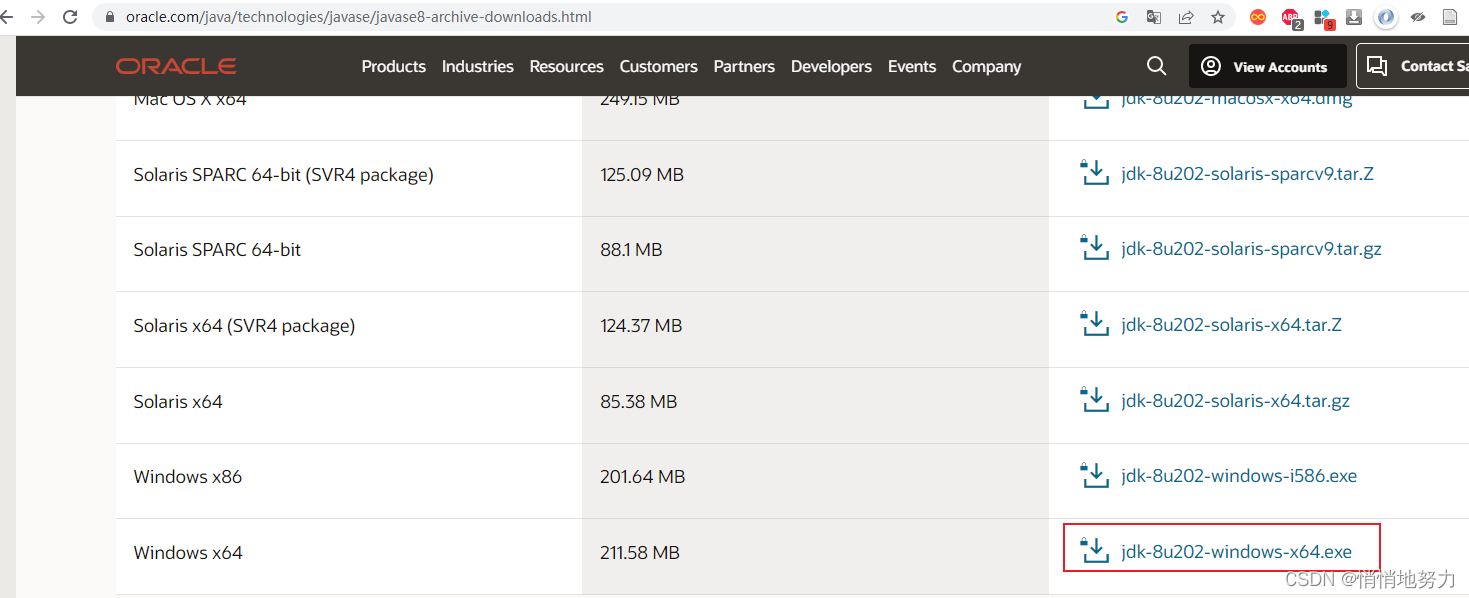
Task: Click the lock icon in address bar
Action: pos(110,17)
